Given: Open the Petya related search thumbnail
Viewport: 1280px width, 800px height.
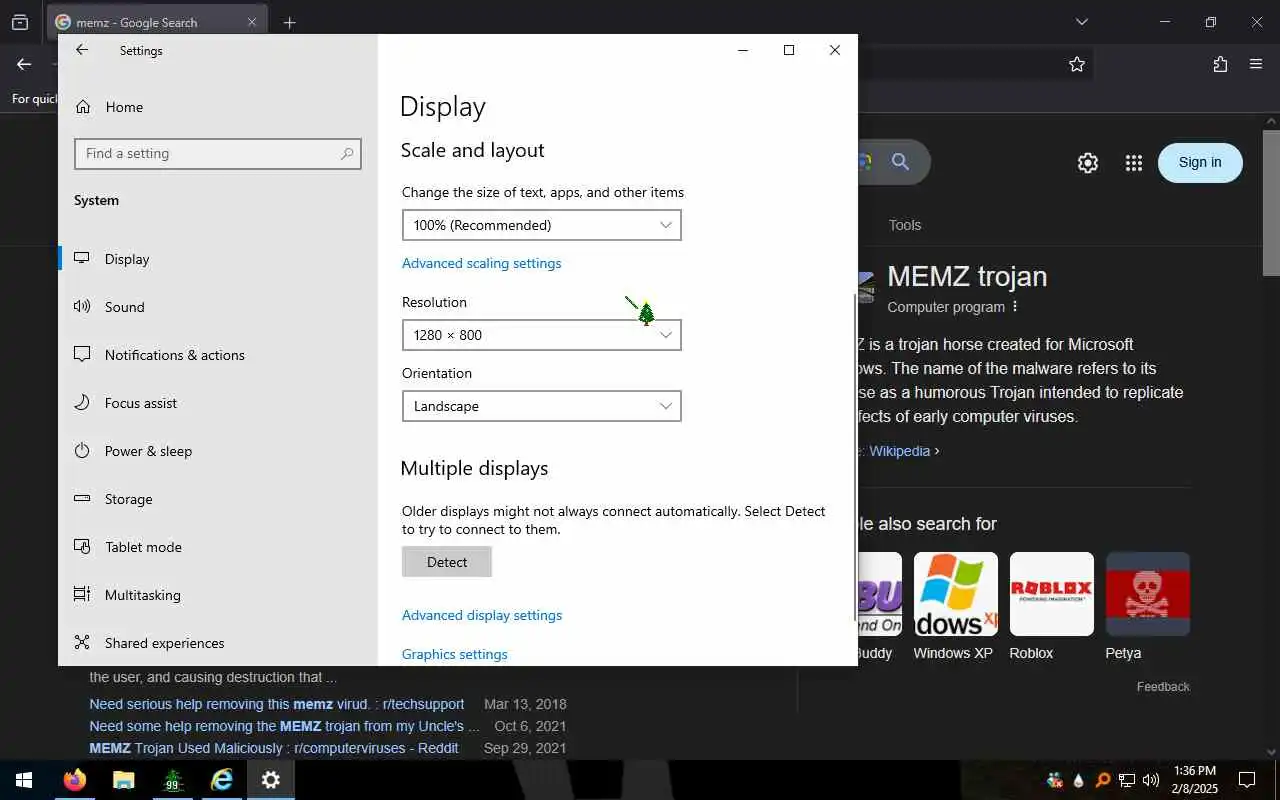Looking at the screenshot, I should click(1148, 594).
